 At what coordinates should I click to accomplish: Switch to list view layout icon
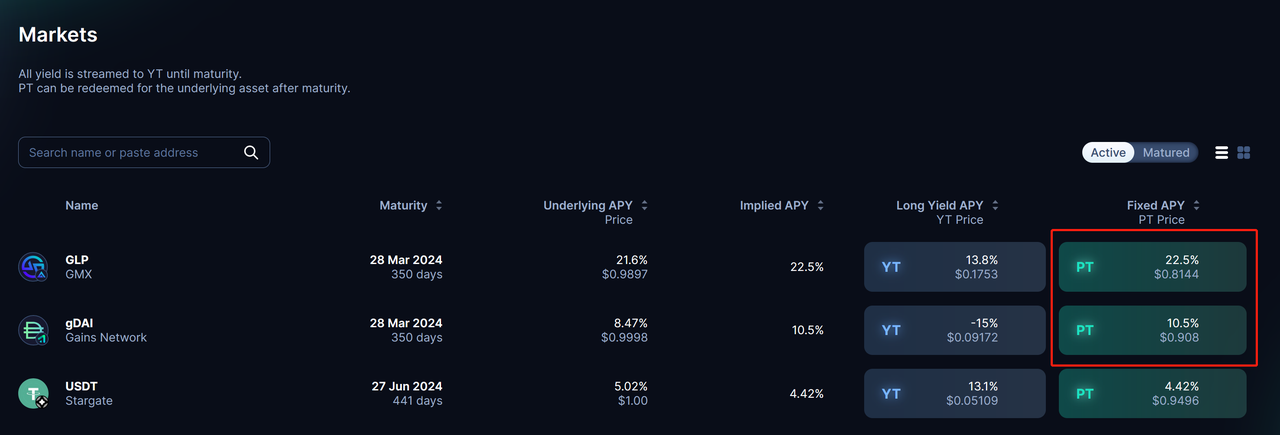pos(1221,153)
